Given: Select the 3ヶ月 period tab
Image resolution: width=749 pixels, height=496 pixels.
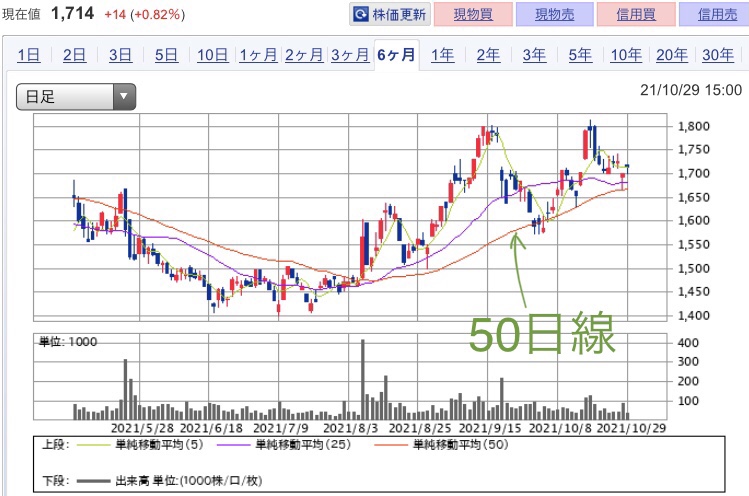Looking at the screenshot, I should pyautogui.click(x=350, y=55).
